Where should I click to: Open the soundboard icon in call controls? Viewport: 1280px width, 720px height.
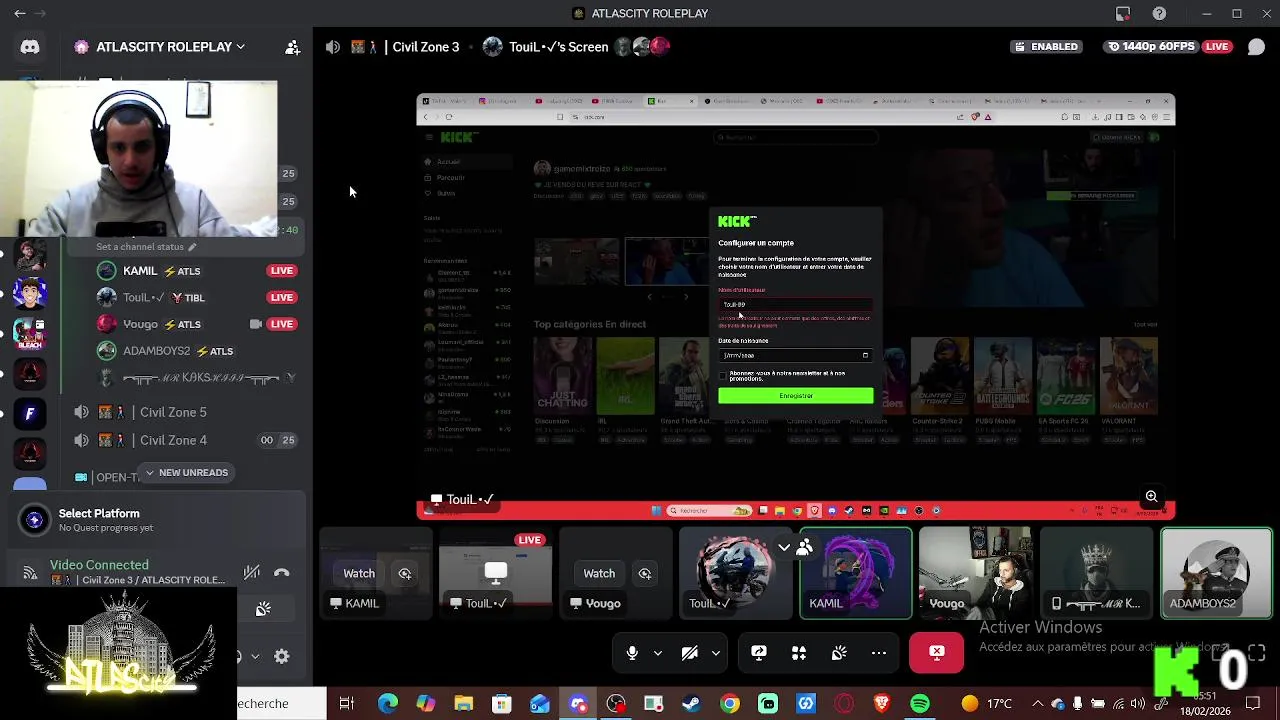coord(839,653)
